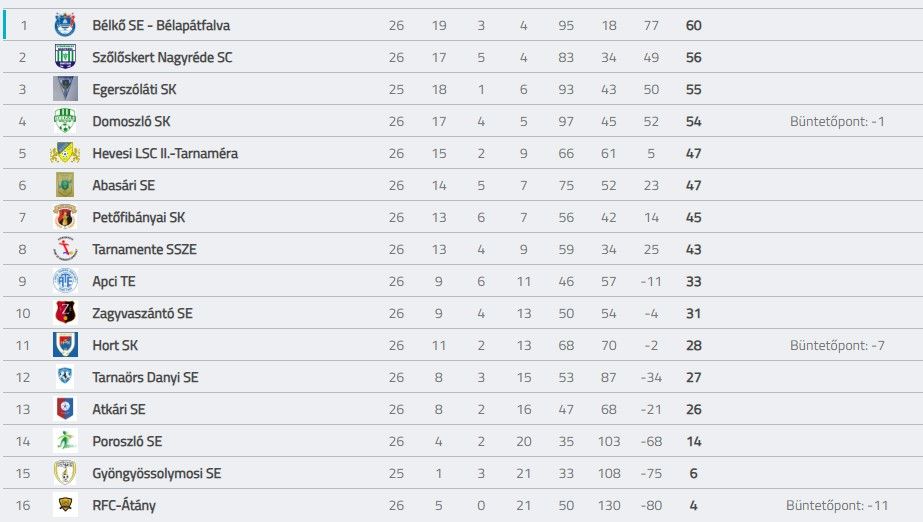Open the RFC-Átány team badge

tap(65, 505)
